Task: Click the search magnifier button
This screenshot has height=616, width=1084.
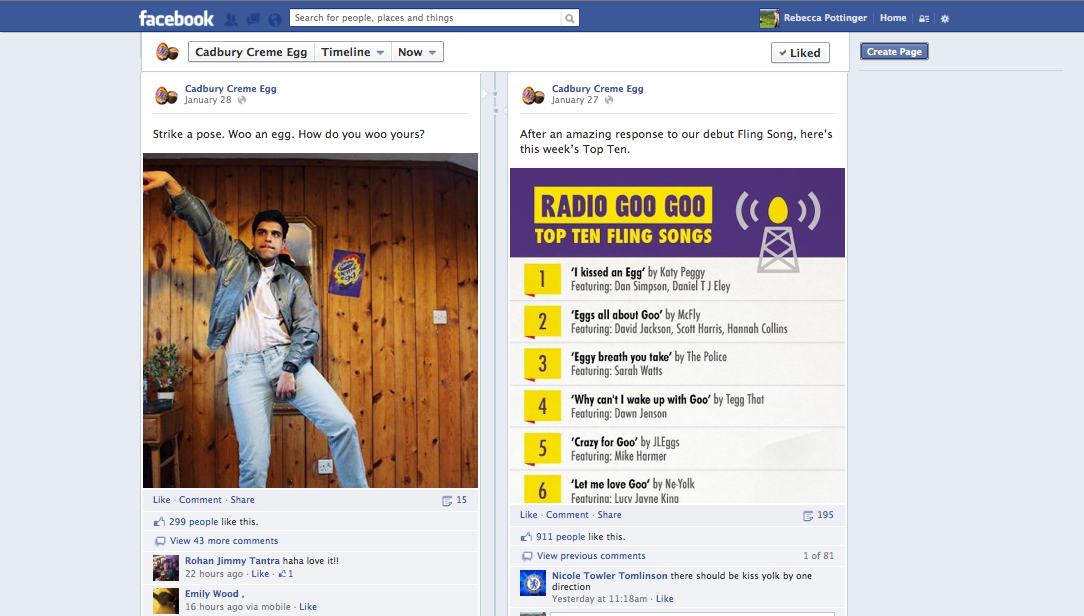Action: [x=570, y=18]
